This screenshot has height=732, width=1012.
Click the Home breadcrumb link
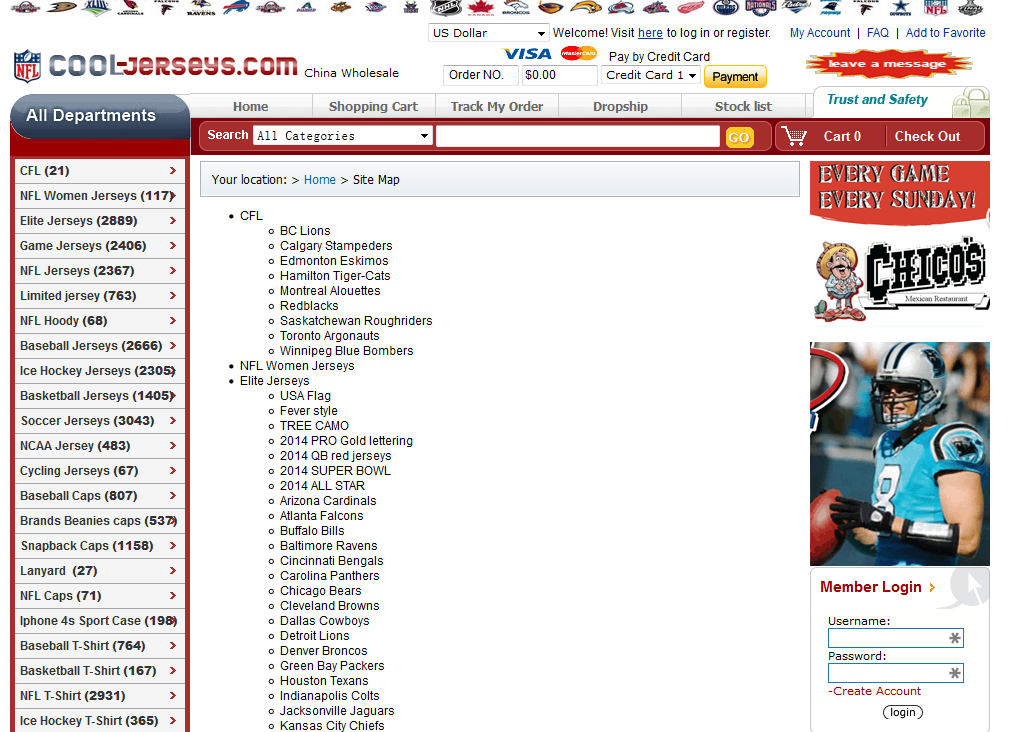(x=319, y=179)
